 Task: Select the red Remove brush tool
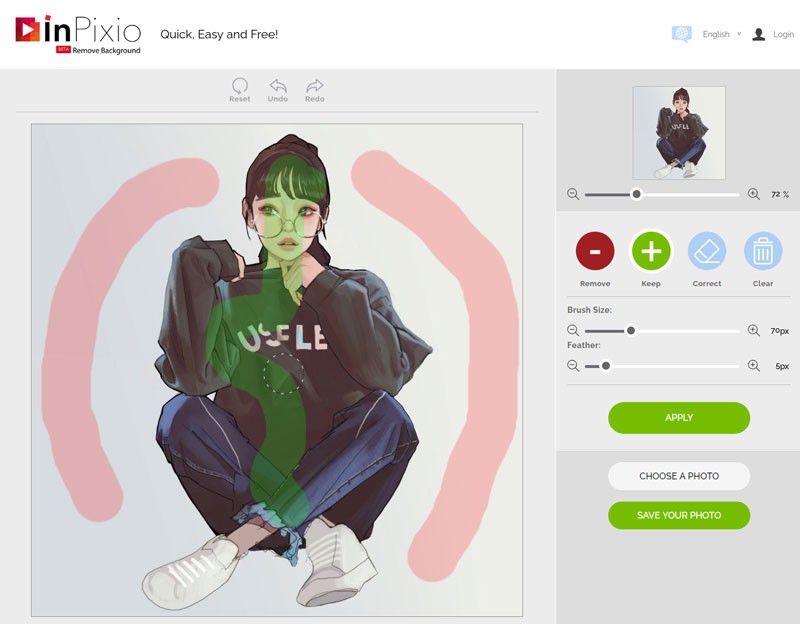pyautogui.click(x=595, y=251)
